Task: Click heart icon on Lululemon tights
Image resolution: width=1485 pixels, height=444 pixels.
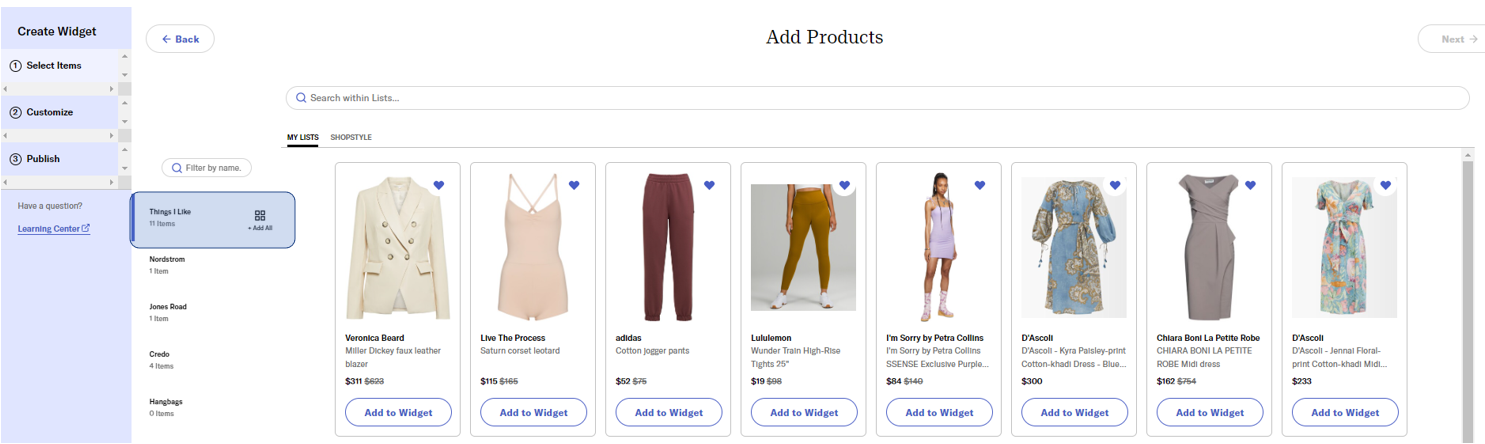Action: tap(844, 185)
